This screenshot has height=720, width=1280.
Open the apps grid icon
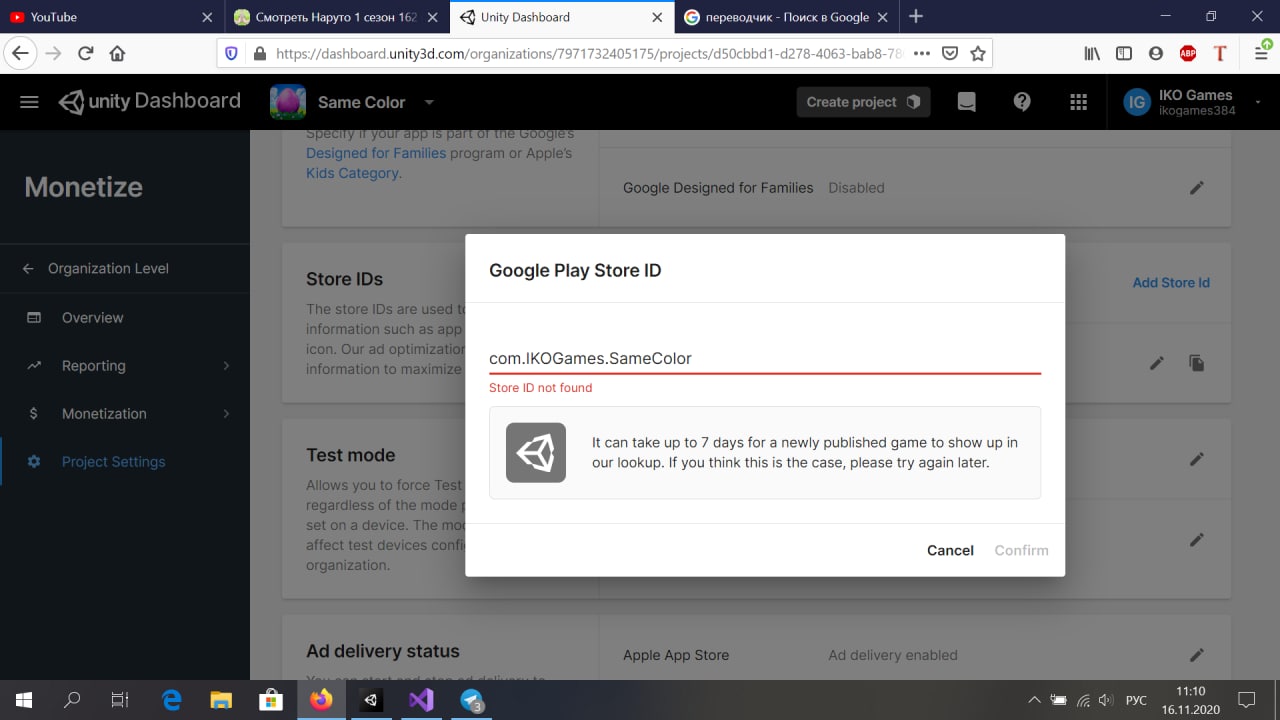coord(1078,102)
